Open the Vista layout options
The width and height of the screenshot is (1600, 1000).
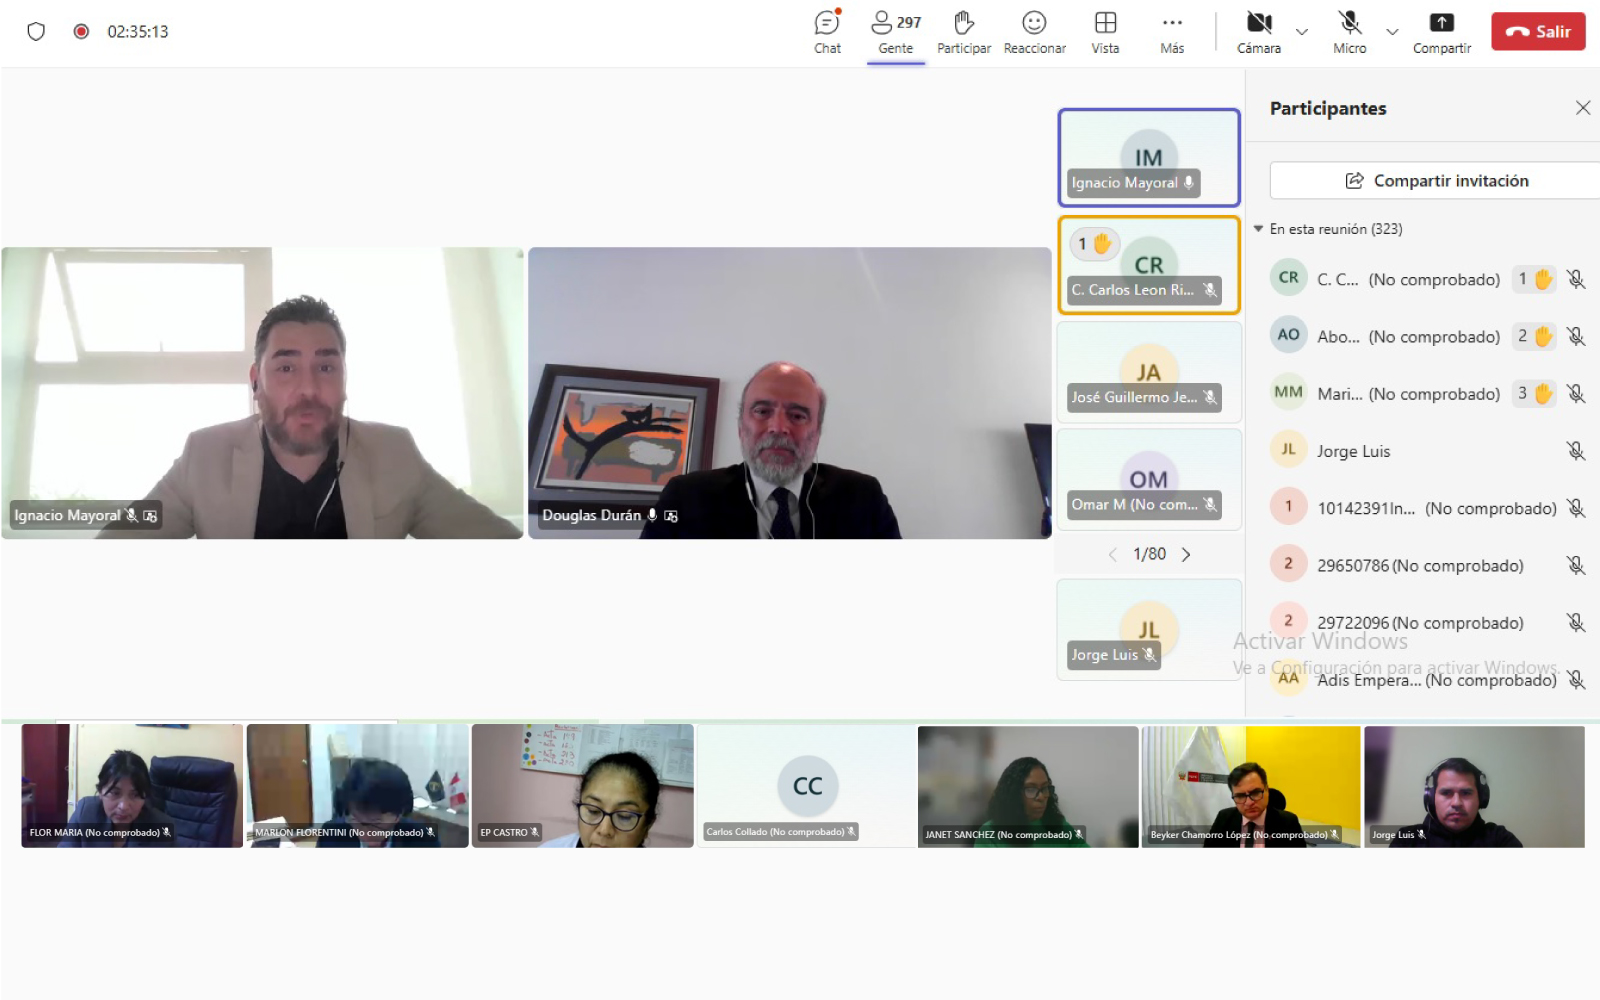tap(1105, 32)
